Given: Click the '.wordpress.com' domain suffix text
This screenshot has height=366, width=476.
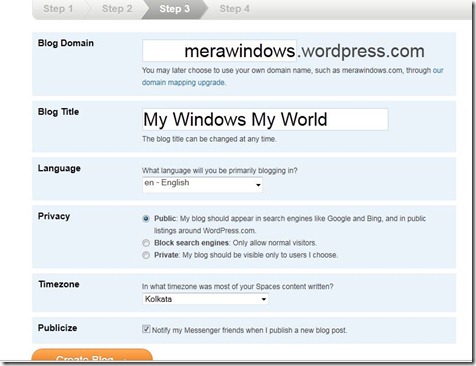Looking at the screenshot, I should [x=361, y=51].
